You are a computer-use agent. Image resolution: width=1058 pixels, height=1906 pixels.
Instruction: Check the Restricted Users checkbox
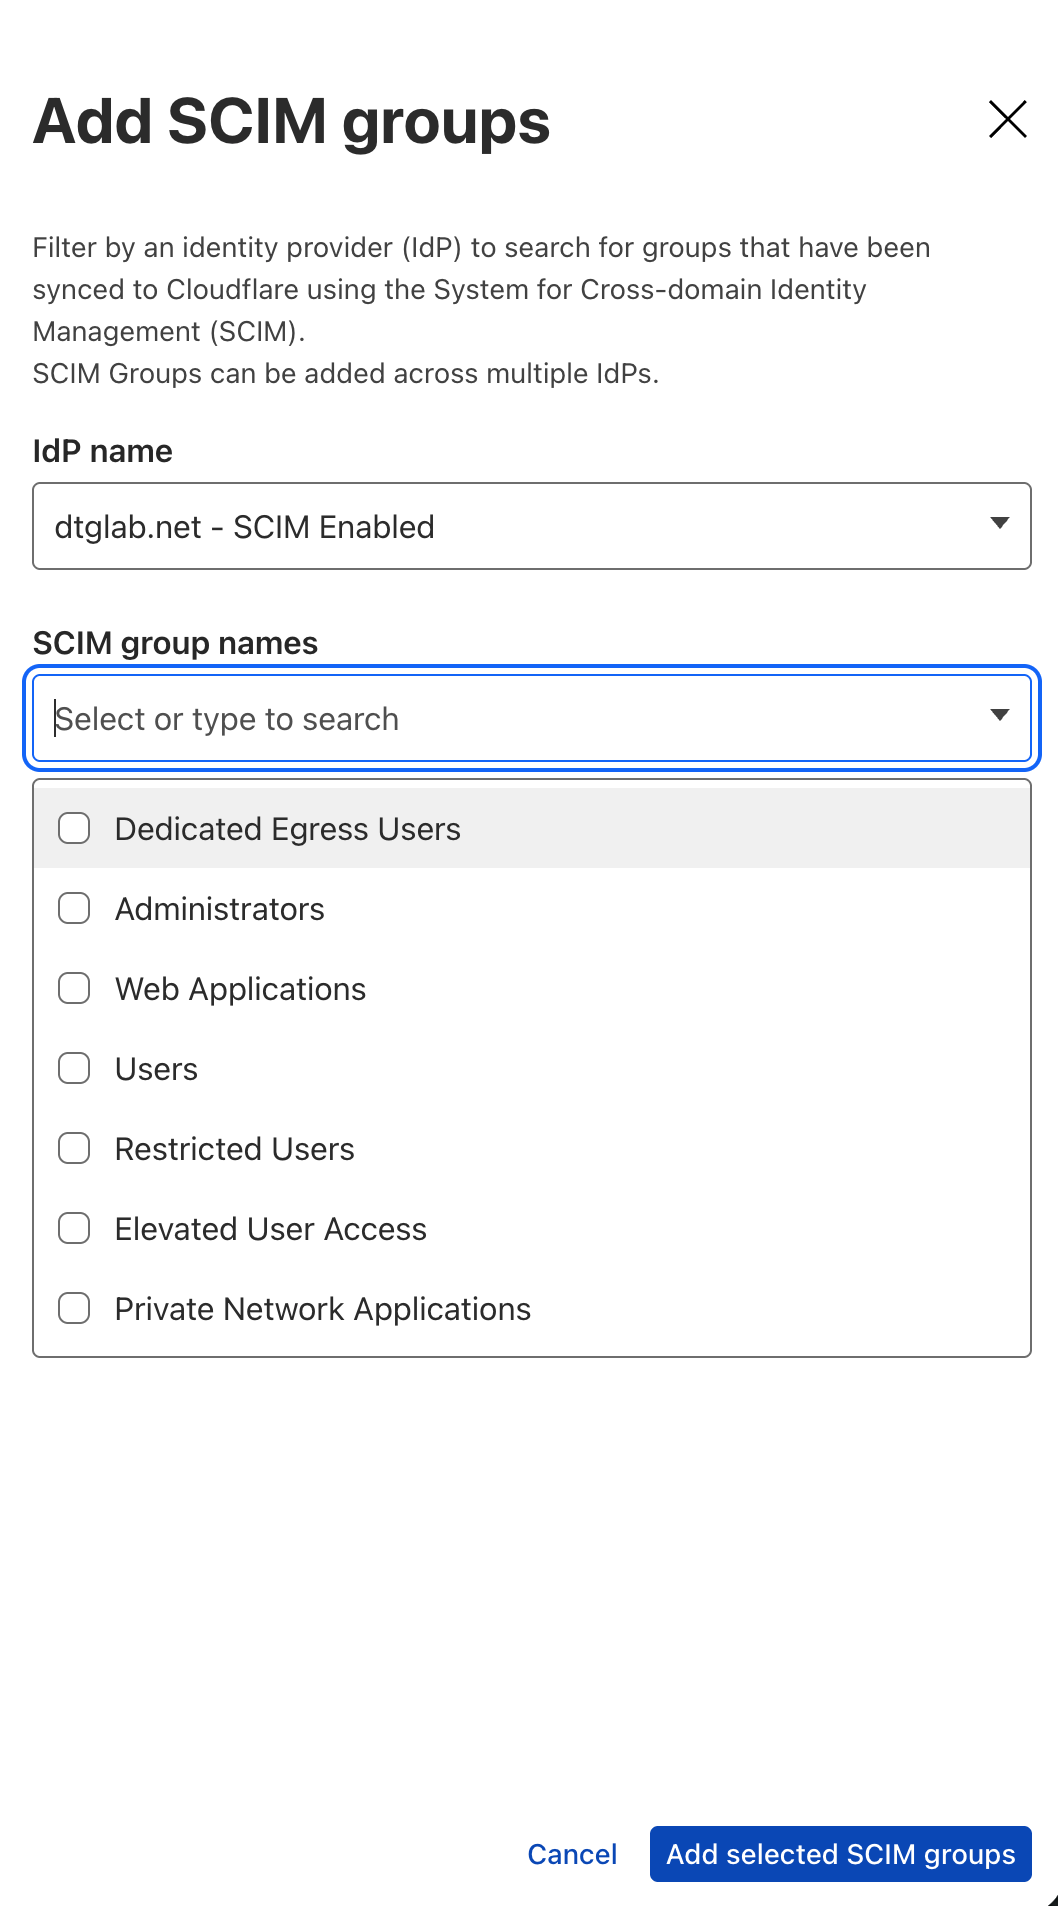74,1149
